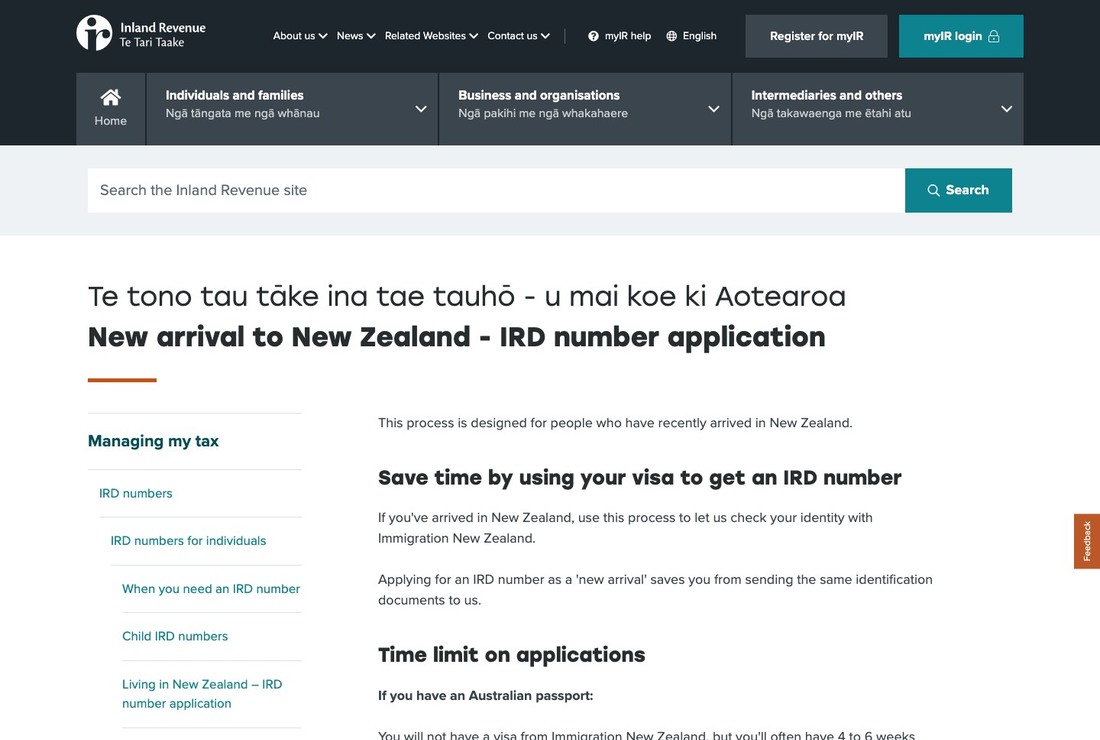Open IRD numbers for individuals link
1100x740 pixels.
(x=188, y=541)
